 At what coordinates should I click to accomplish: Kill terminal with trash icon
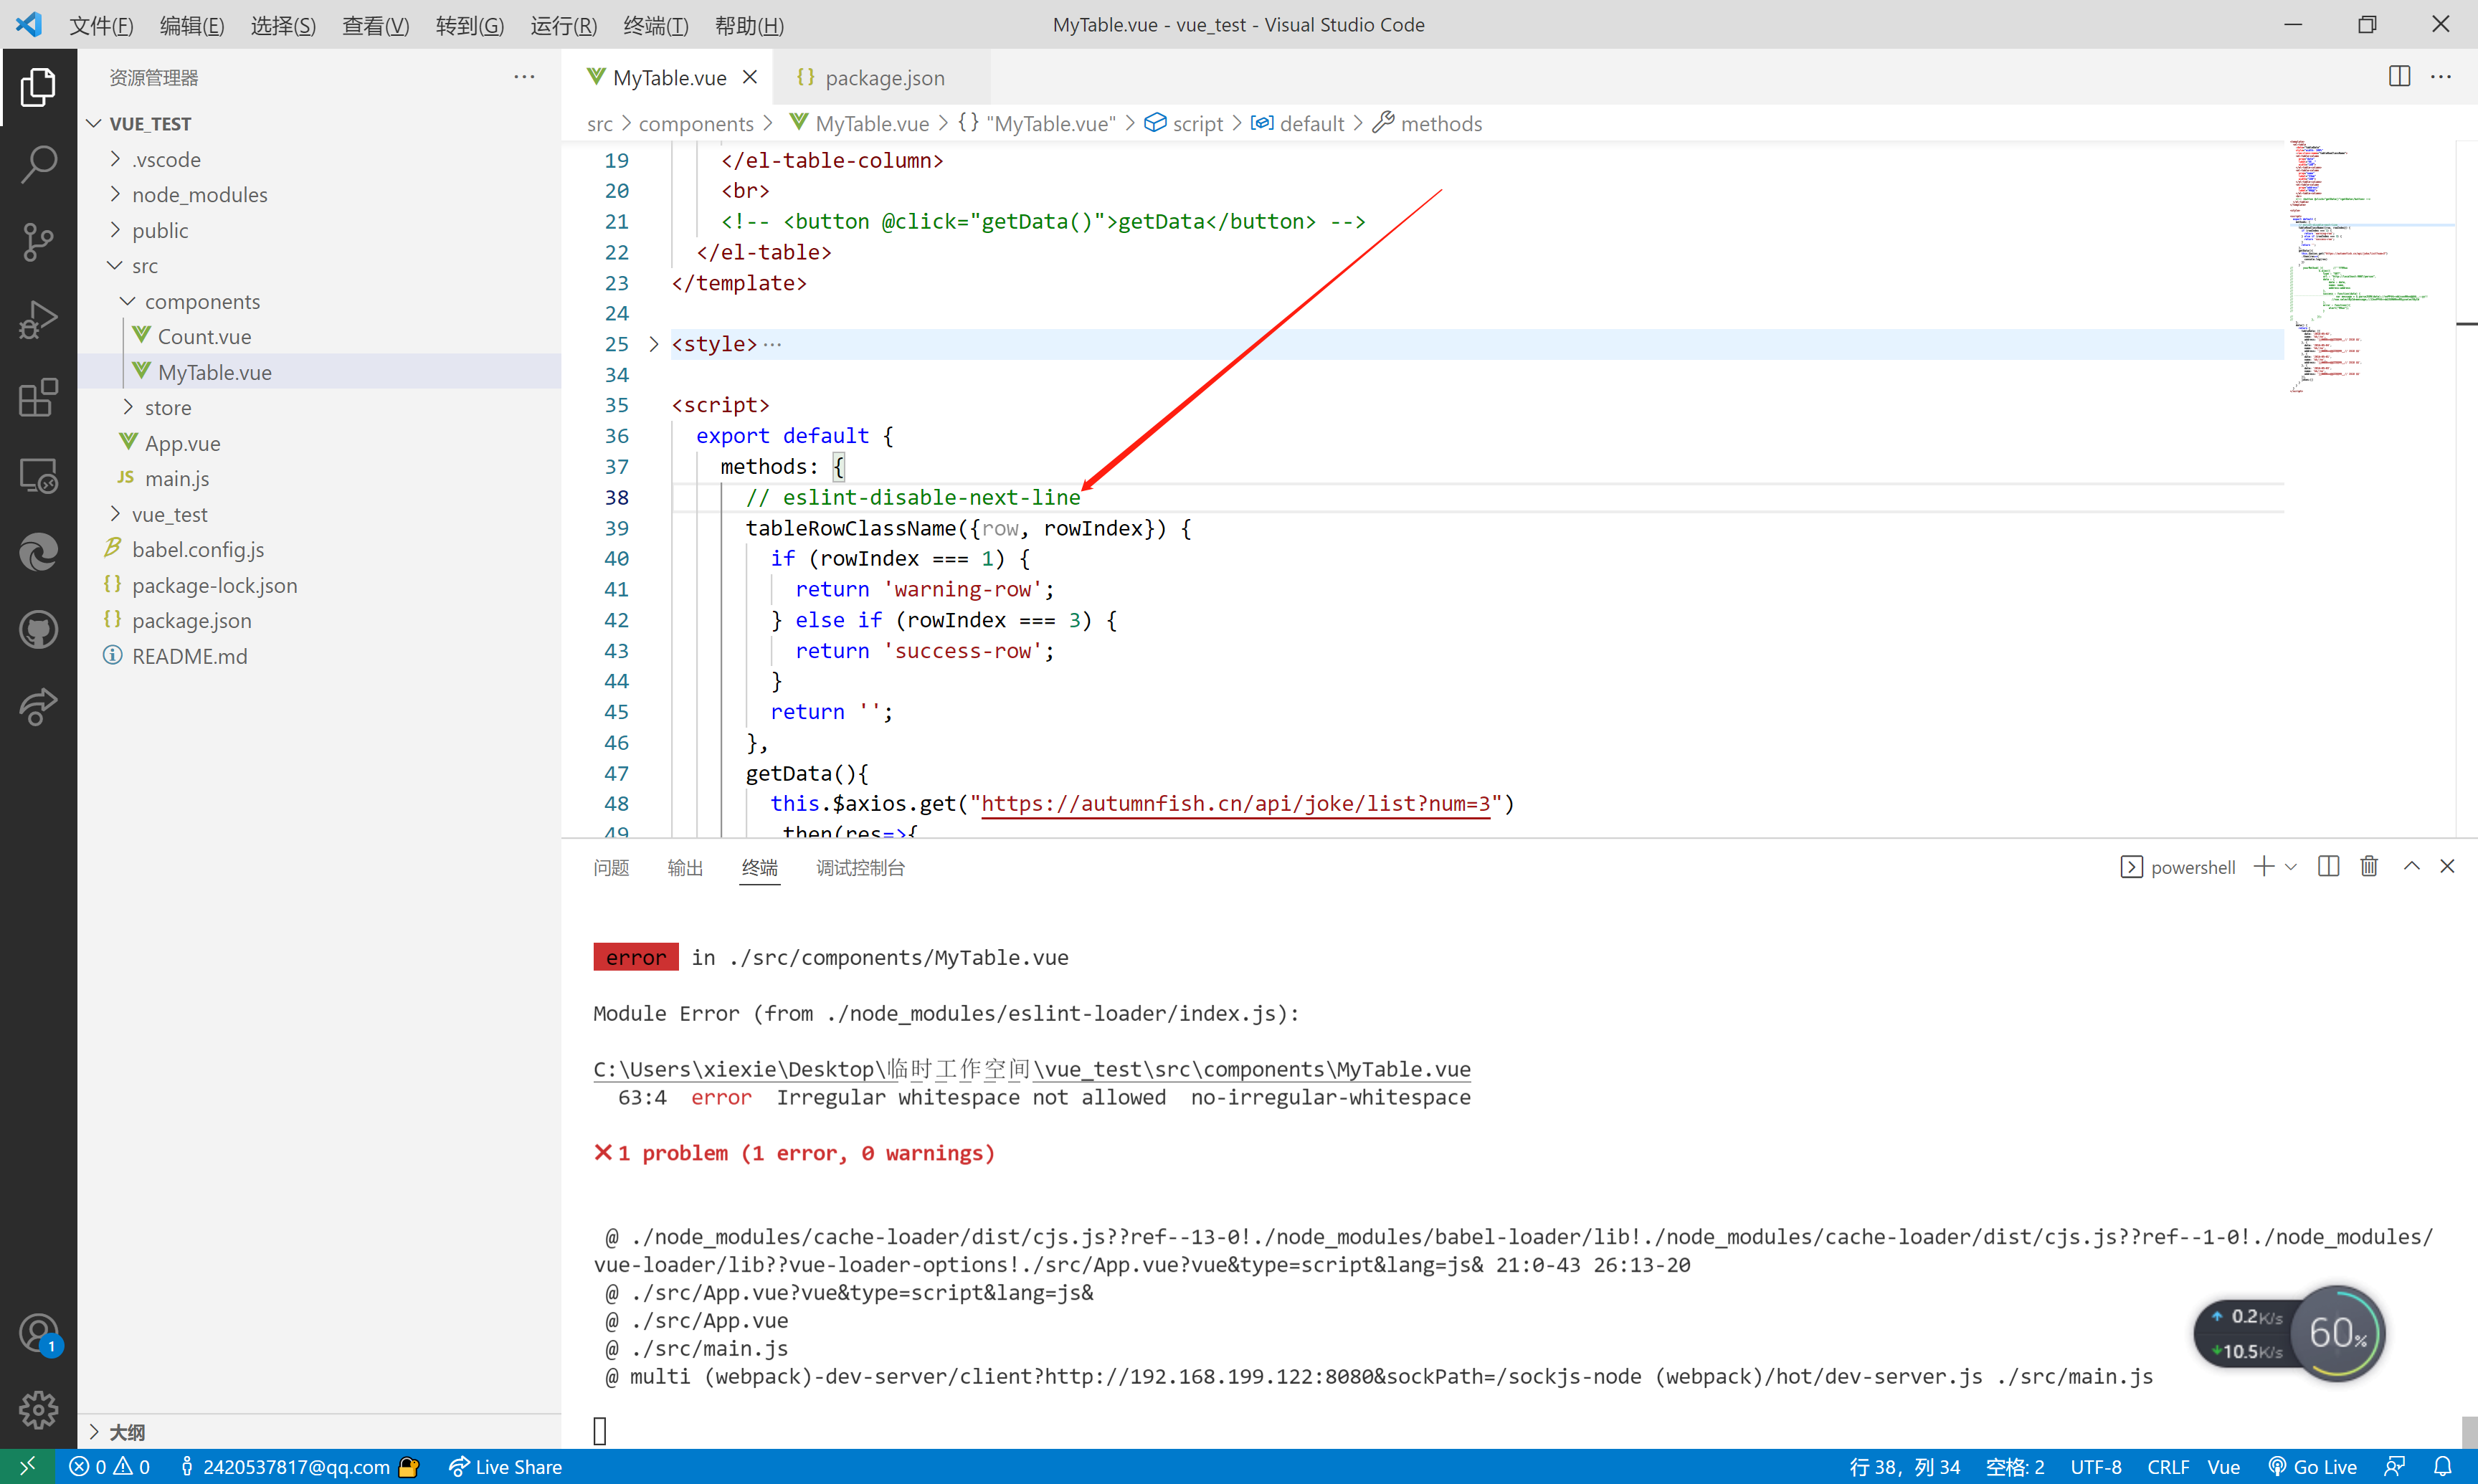pyautogui.click(x=2369, y=866)
